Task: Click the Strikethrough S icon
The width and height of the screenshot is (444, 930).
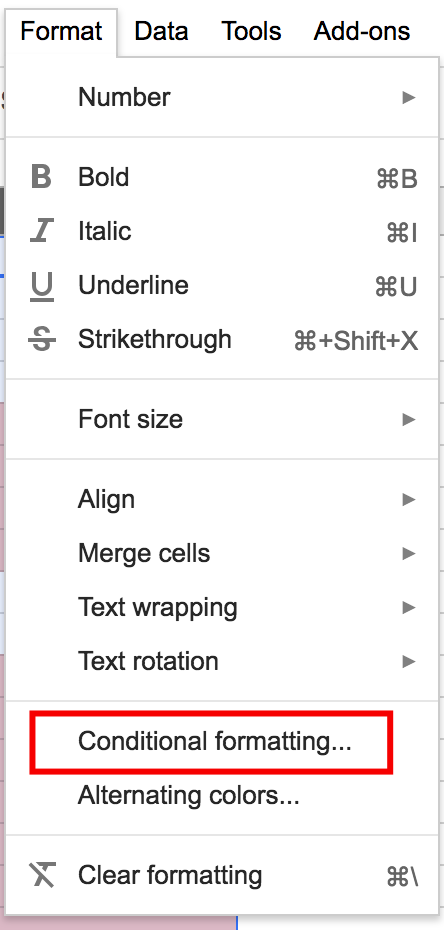Action: tap(42, 340)
